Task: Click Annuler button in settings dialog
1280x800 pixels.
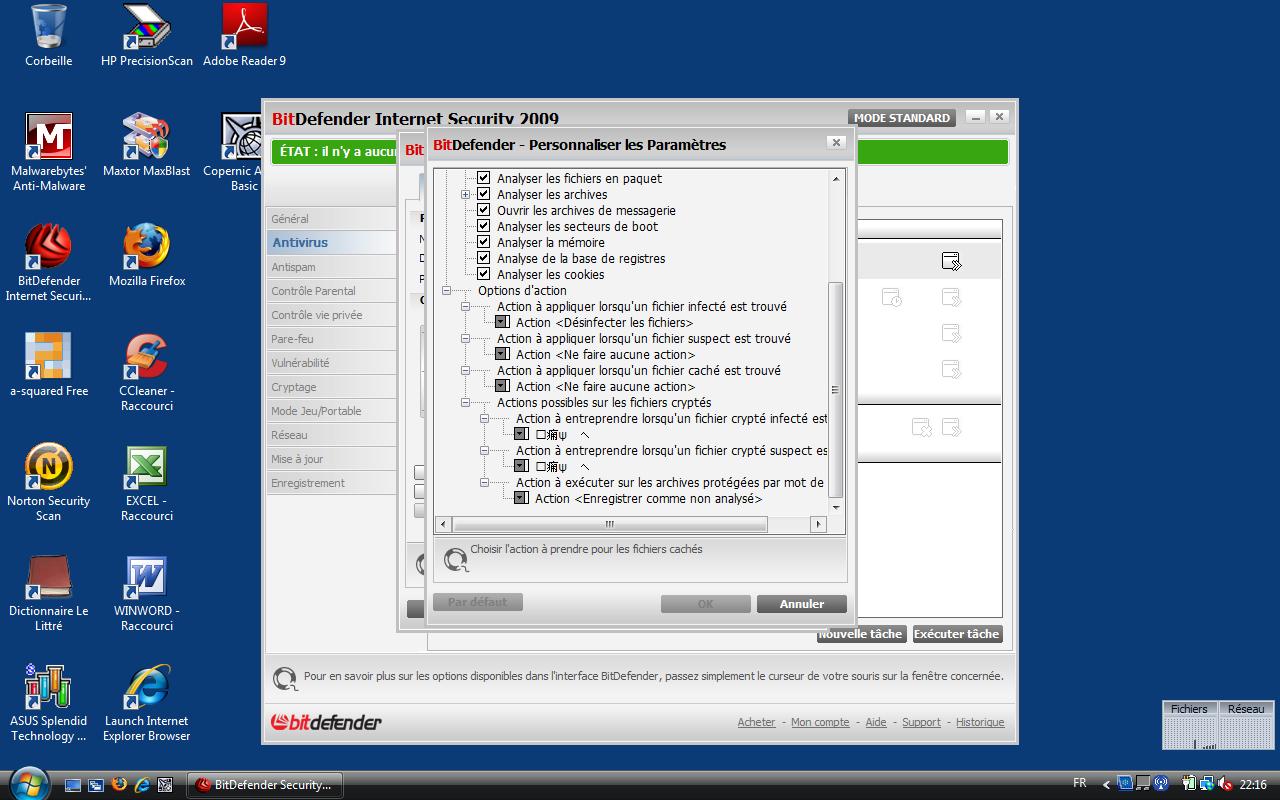Action: (802, 604)
